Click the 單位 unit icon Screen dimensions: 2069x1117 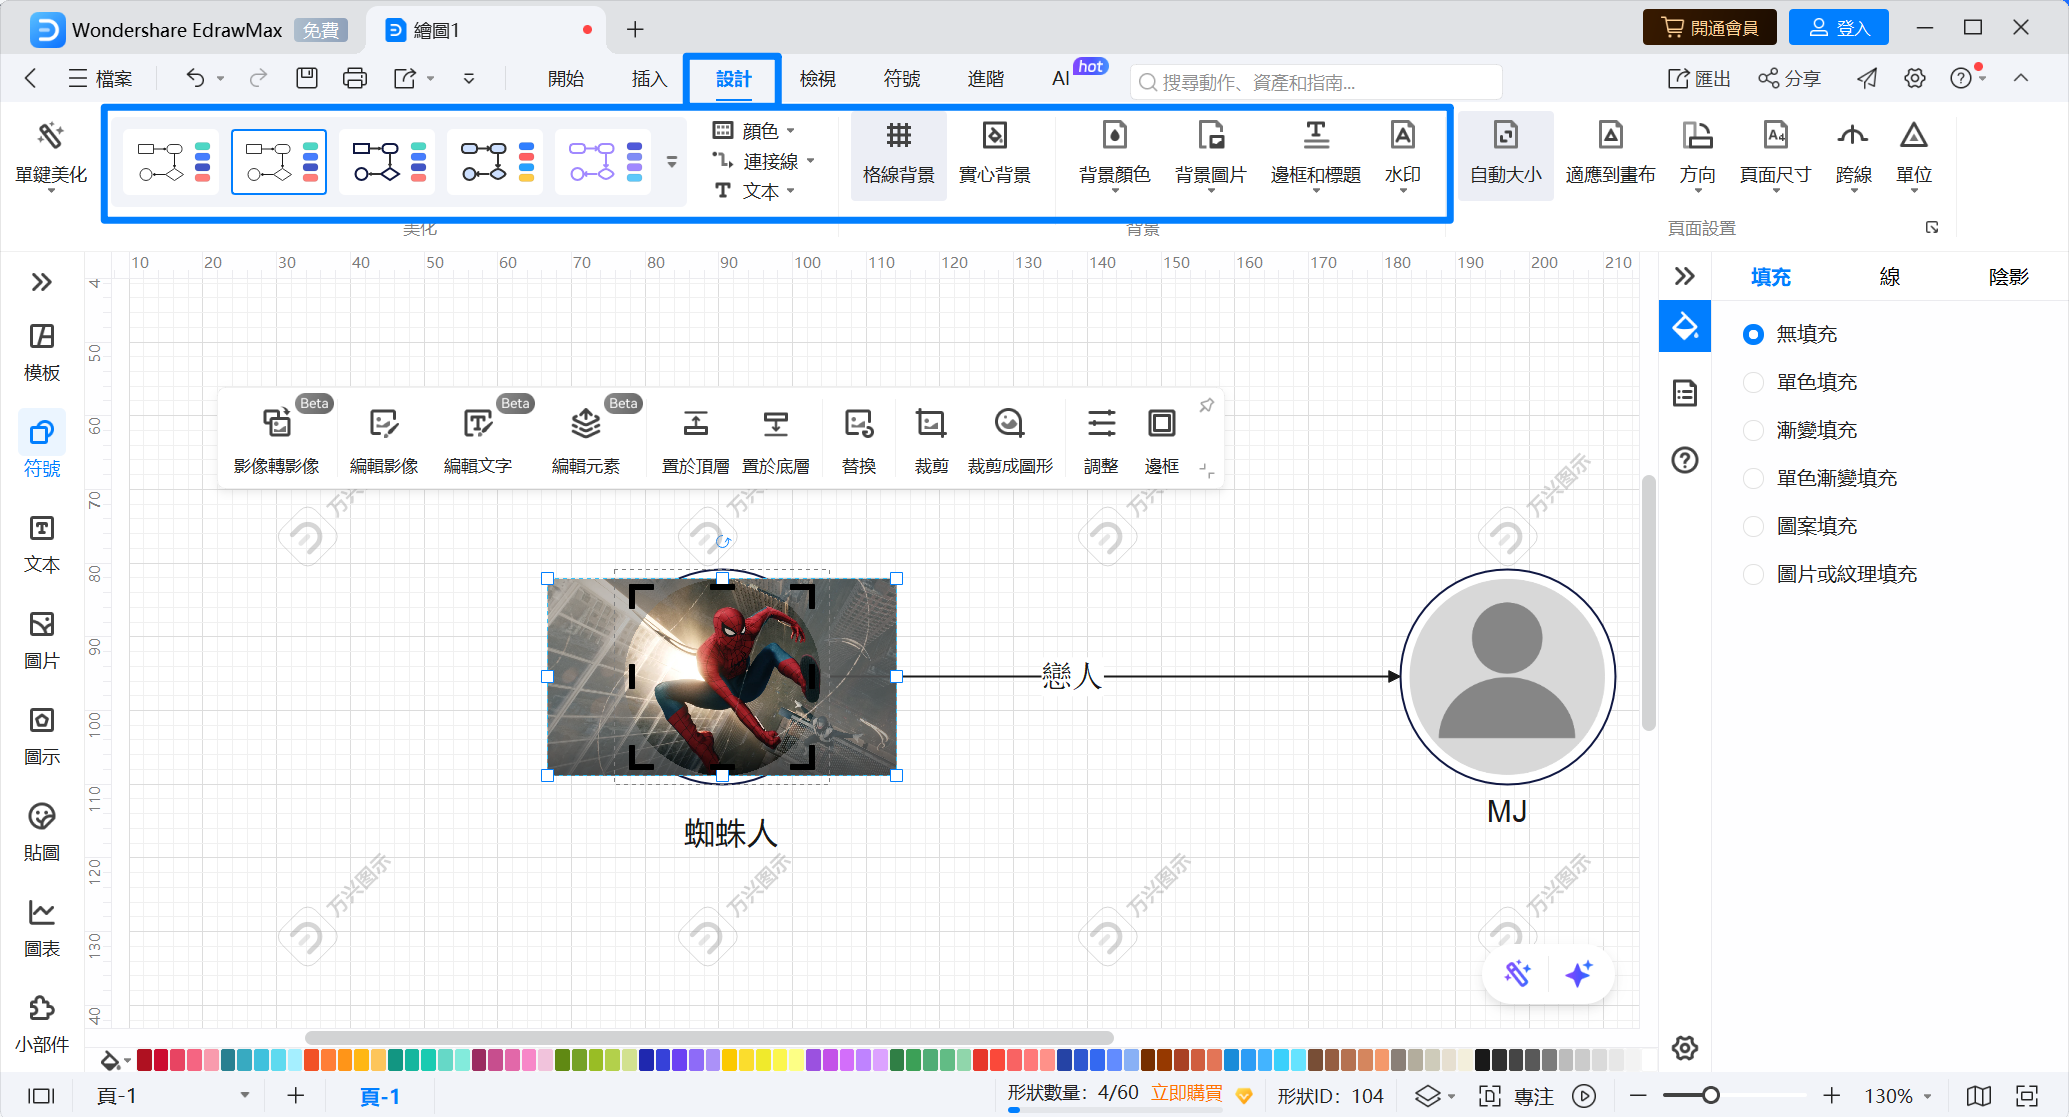click(x=1913, y=154)
